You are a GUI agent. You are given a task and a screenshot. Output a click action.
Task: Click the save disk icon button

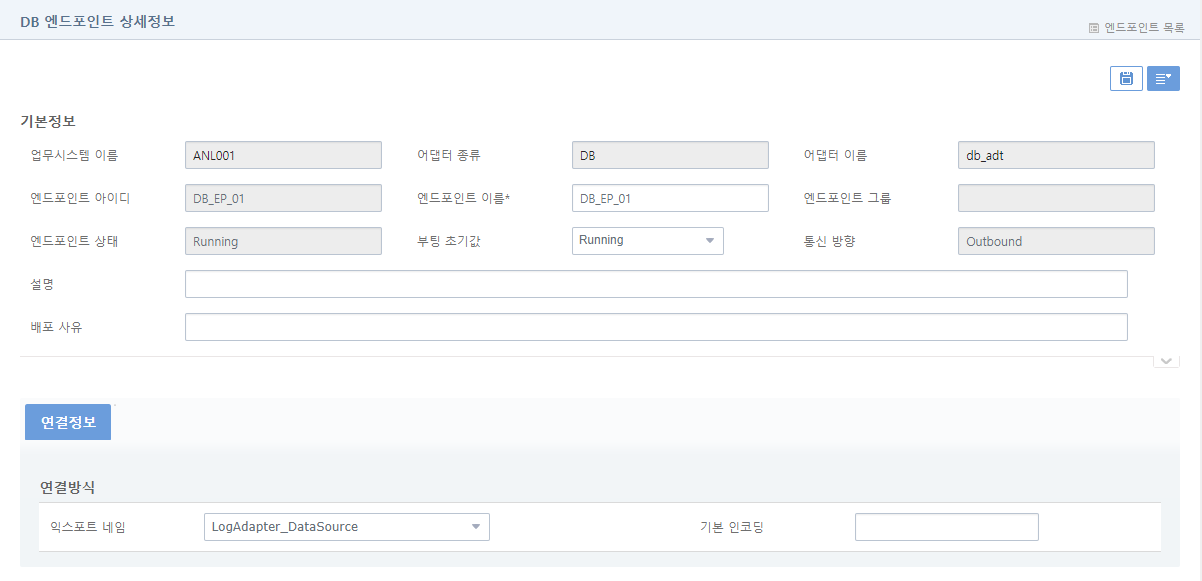[x=1126, y=79]
